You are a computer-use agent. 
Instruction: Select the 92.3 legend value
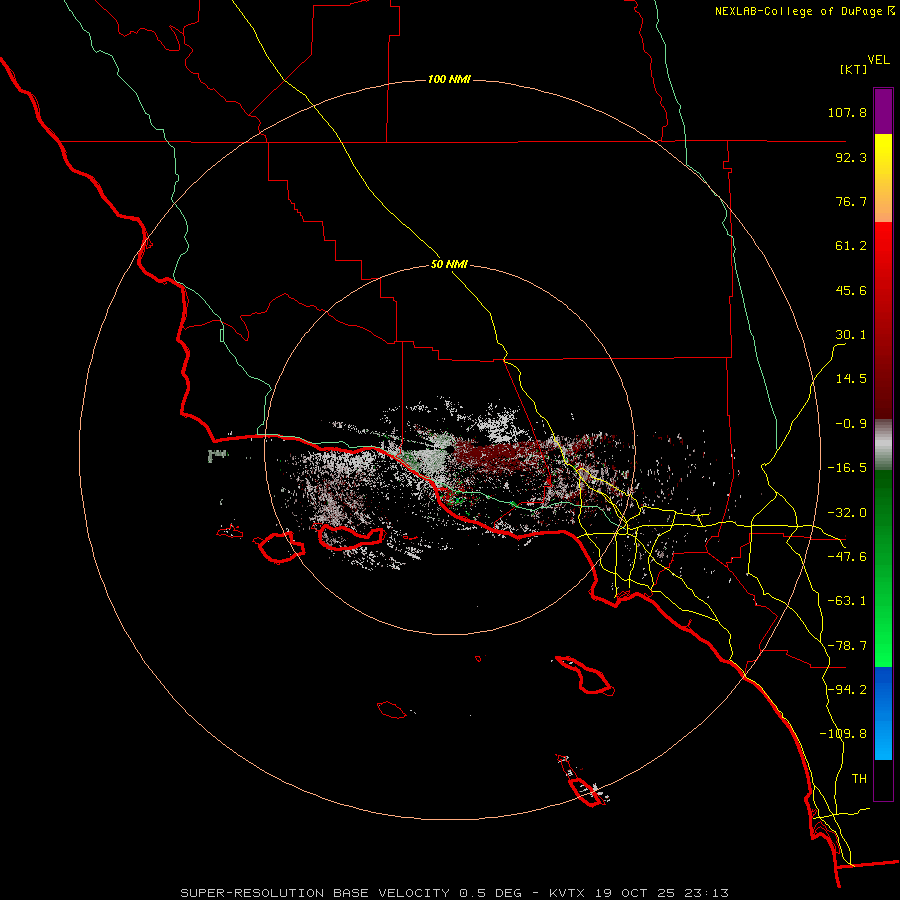851,157
